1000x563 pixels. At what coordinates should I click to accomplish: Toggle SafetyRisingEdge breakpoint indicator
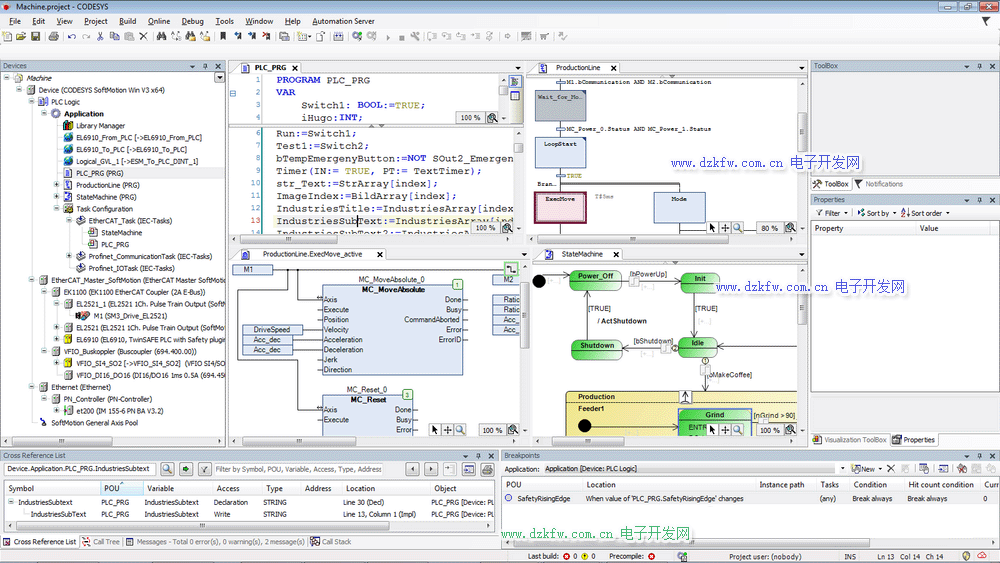click(x=509, y=498)
